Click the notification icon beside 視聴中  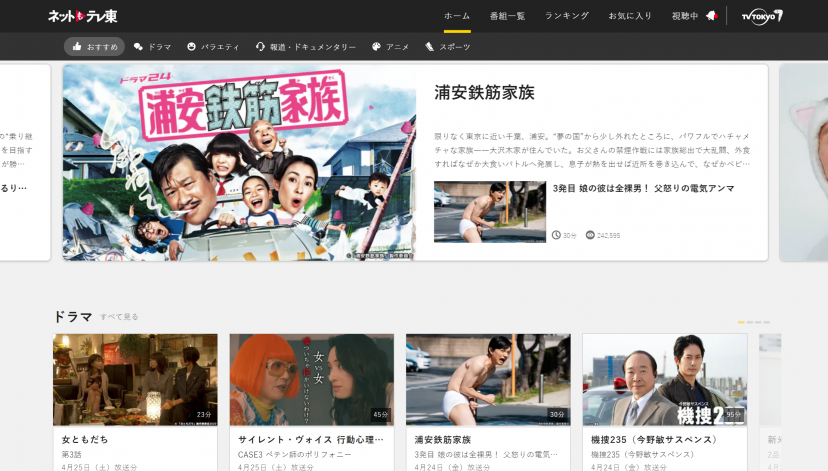[712, 16]
